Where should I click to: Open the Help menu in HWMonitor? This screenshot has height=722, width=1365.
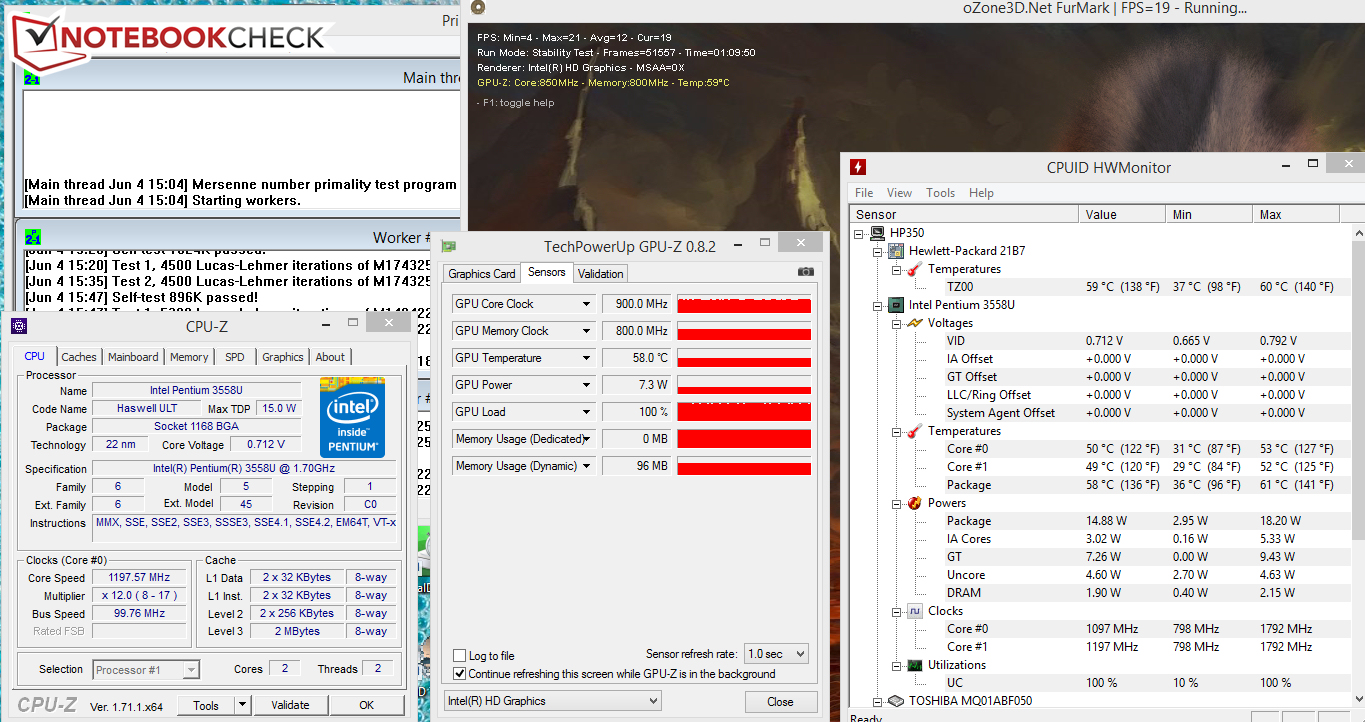(x=981, y=193)
